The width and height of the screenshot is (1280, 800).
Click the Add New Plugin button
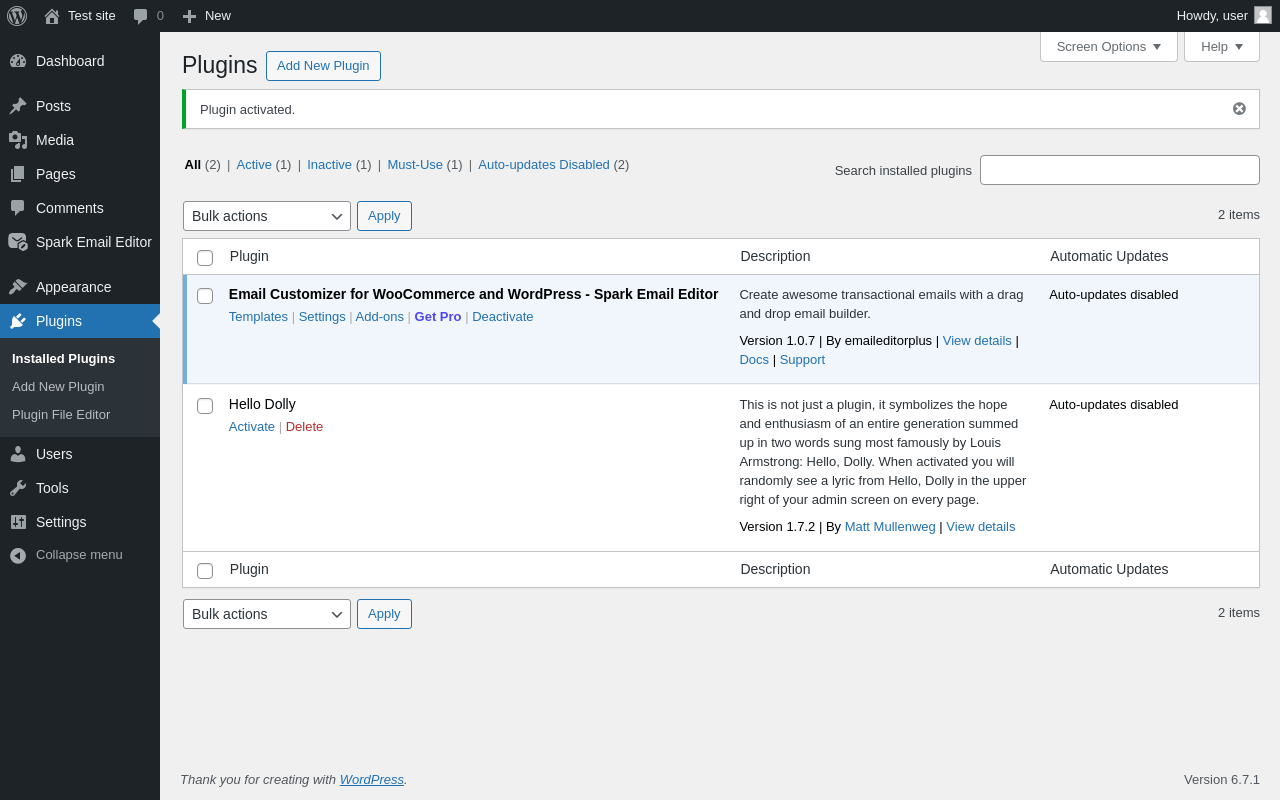[x=323, y=66]
